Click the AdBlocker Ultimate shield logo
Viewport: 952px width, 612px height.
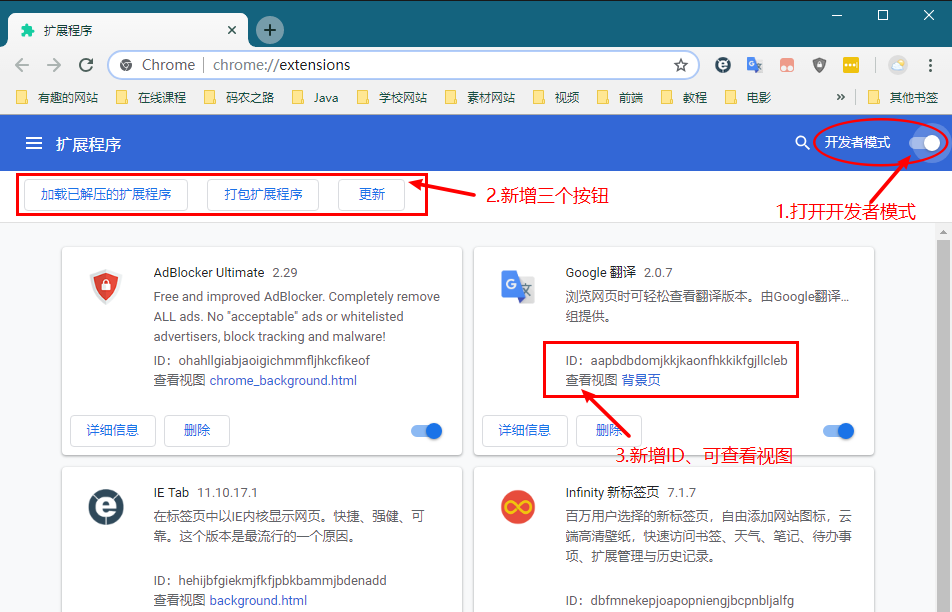[x=106, y=286]
